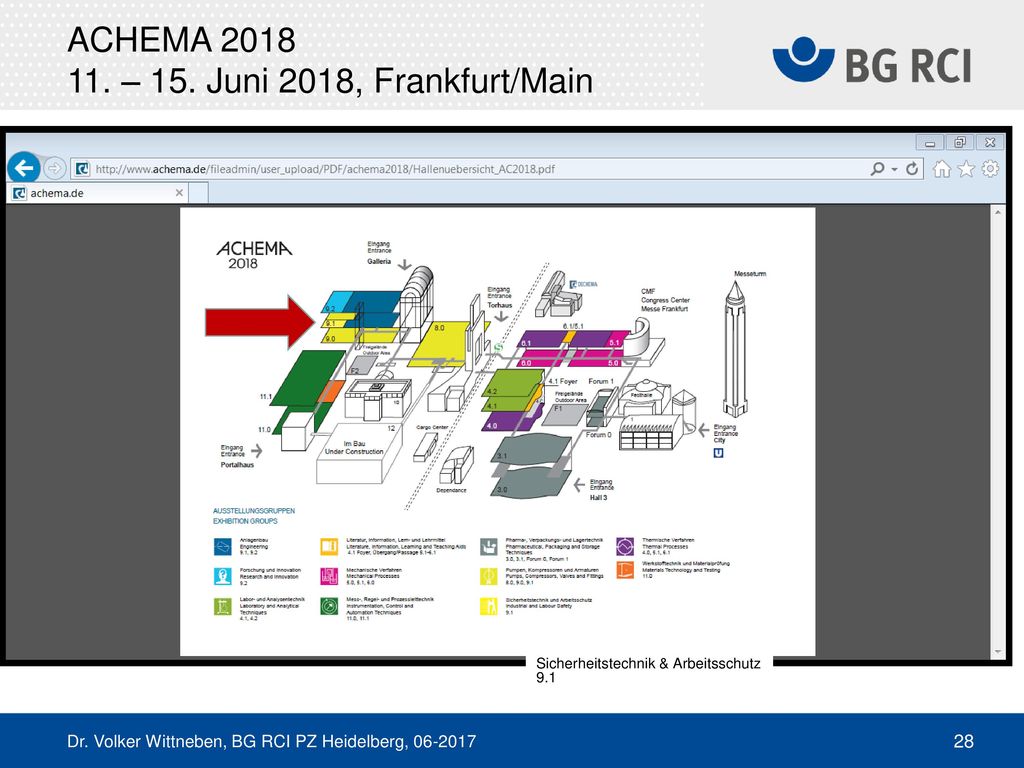
Task: Close the browser window
Action: coord(990,142)
